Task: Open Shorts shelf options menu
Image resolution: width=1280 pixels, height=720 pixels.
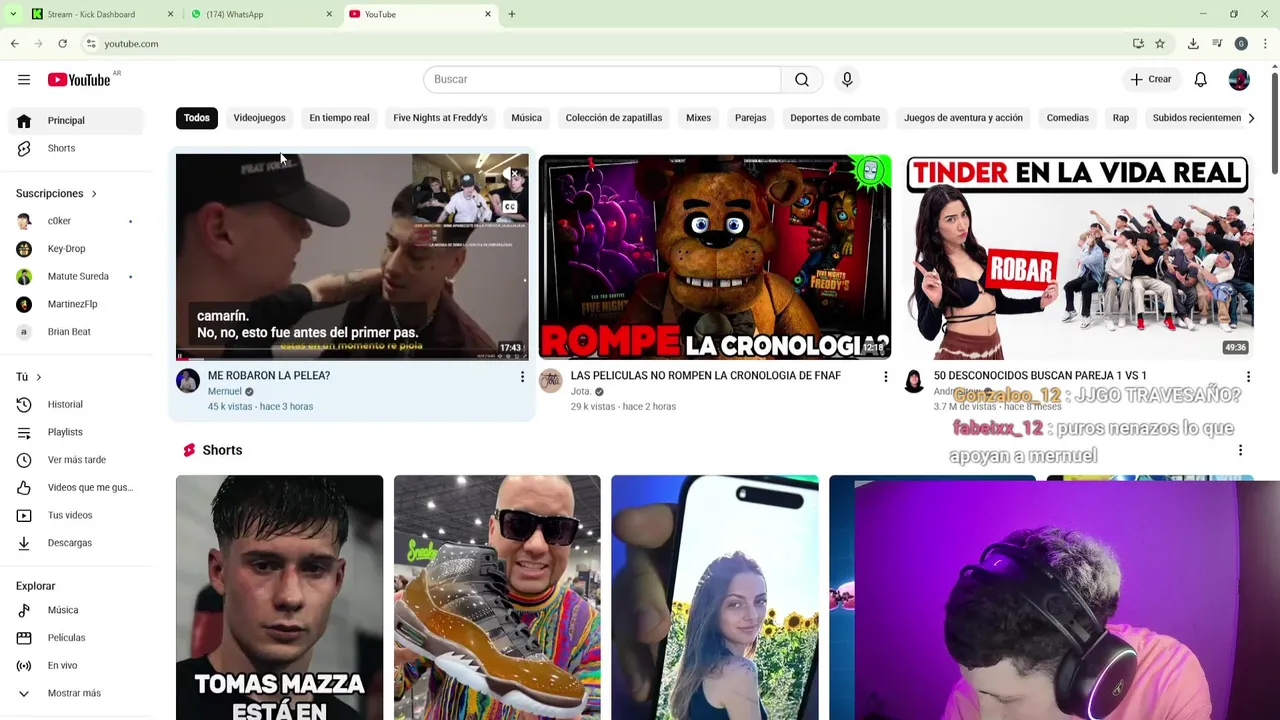Action: click(1240, 451)
